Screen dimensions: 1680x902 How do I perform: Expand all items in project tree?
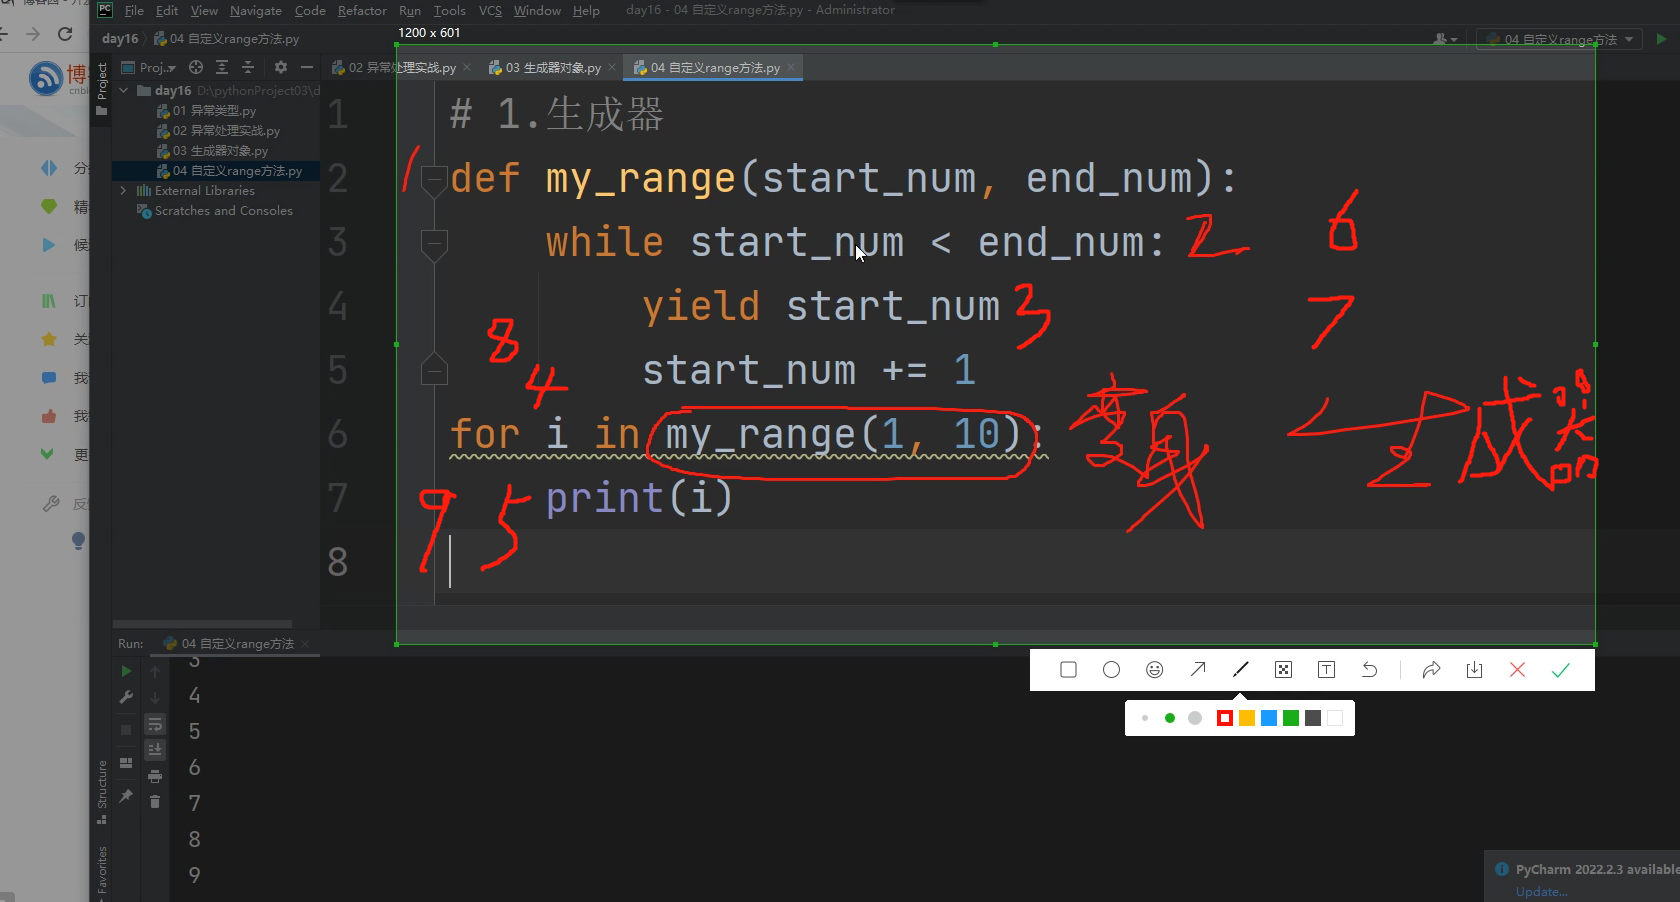[x=222, y=67]
